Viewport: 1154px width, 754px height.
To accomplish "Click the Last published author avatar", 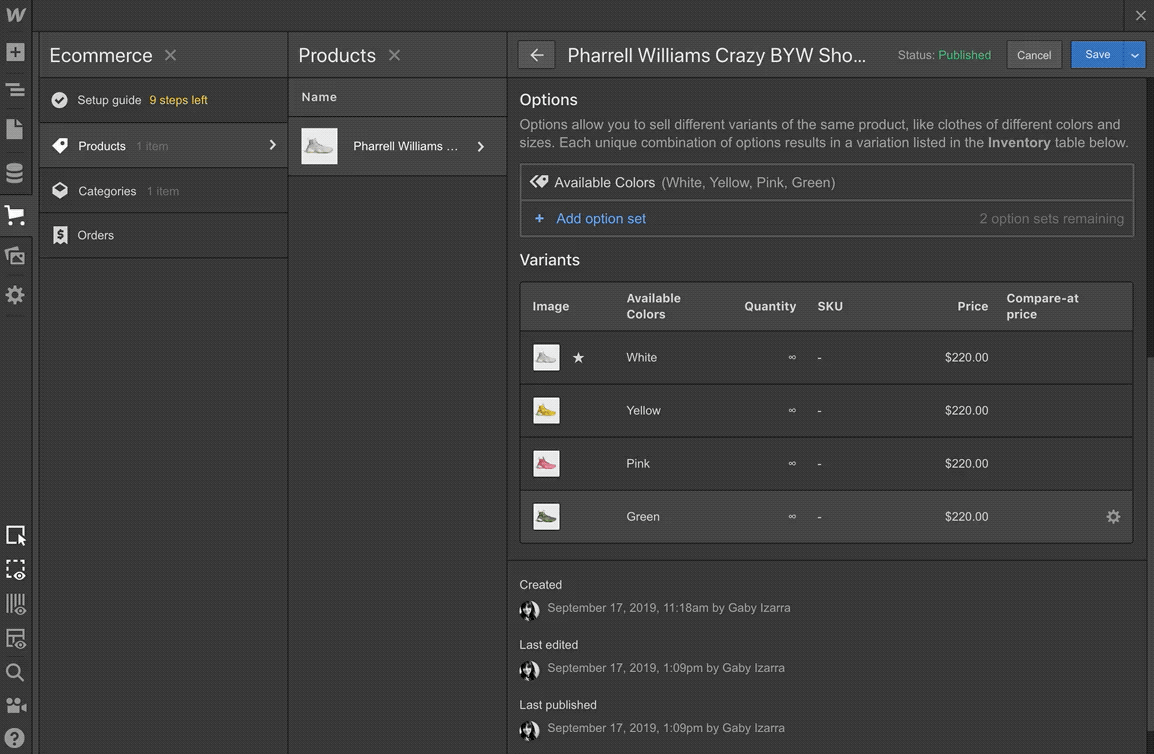I will [529, 730].
